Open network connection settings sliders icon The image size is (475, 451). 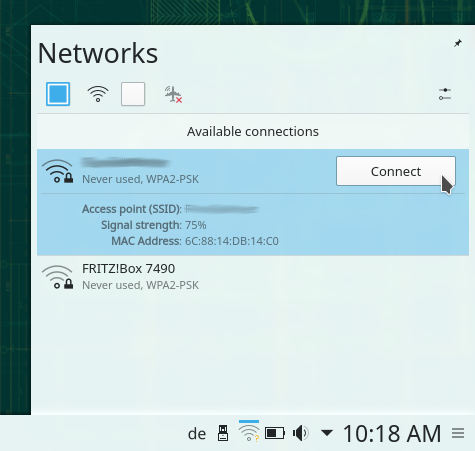[x=445, y=94]
